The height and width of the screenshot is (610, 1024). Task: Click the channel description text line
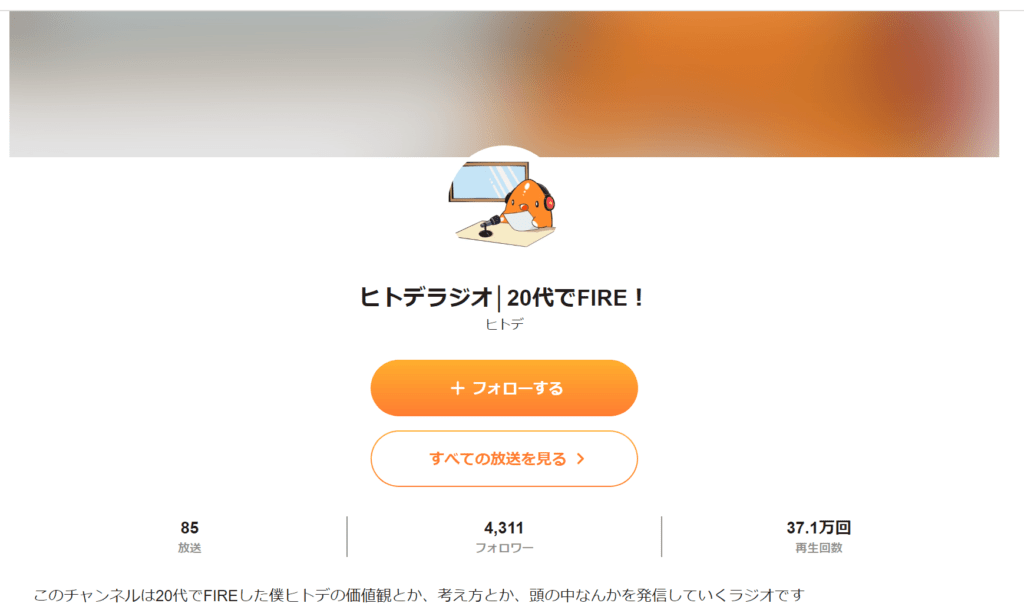point(418,596)
